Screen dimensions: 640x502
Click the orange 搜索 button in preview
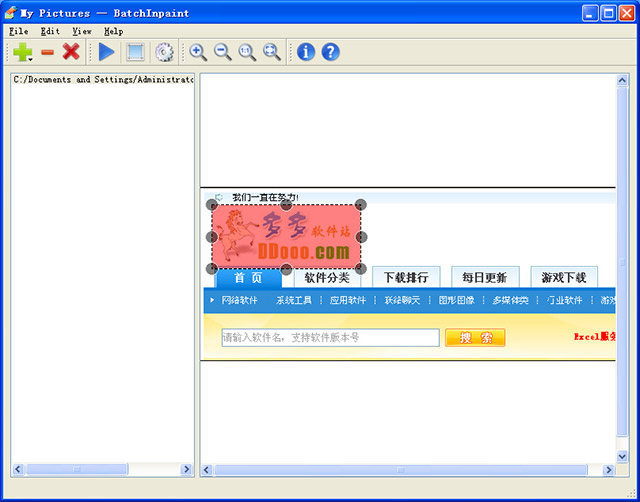point(475,338)
